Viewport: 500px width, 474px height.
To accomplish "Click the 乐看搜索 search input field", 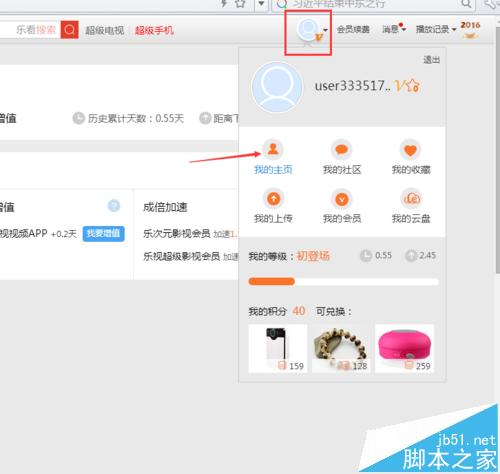I will pyautogui.click(x=30, y=30).
